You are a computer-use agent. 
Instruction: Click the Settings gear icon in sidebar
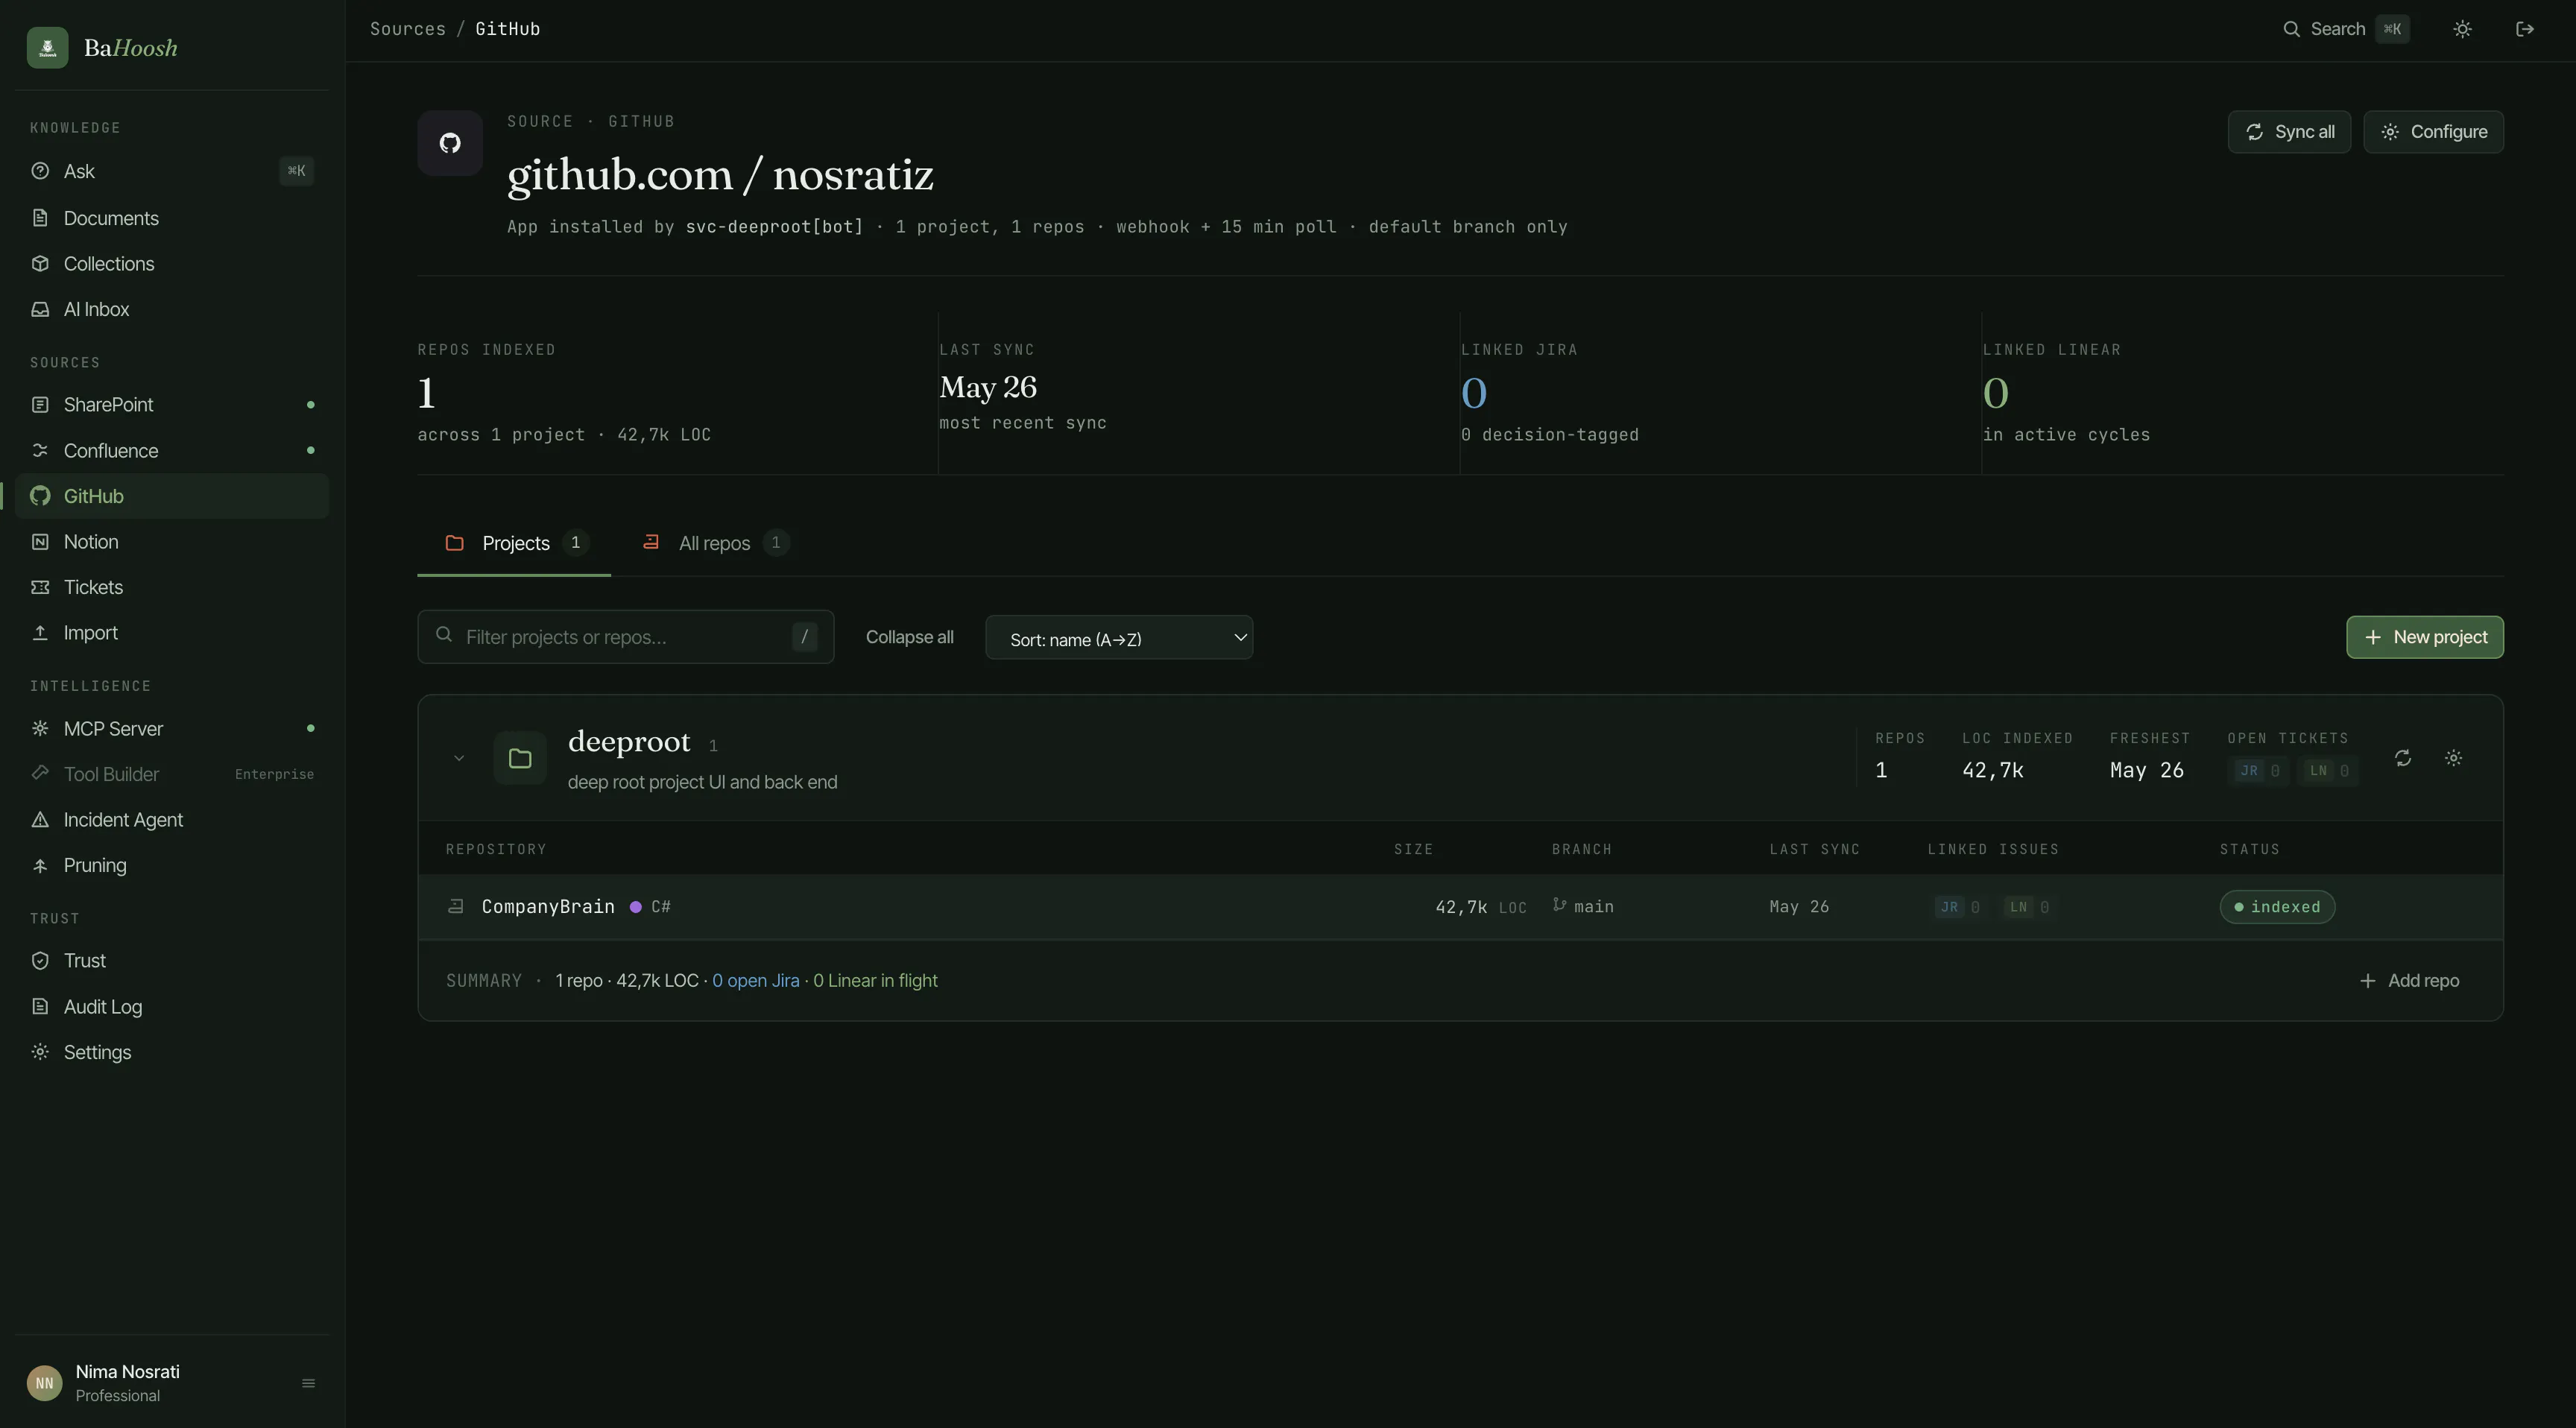click(x=40, y=1052)
